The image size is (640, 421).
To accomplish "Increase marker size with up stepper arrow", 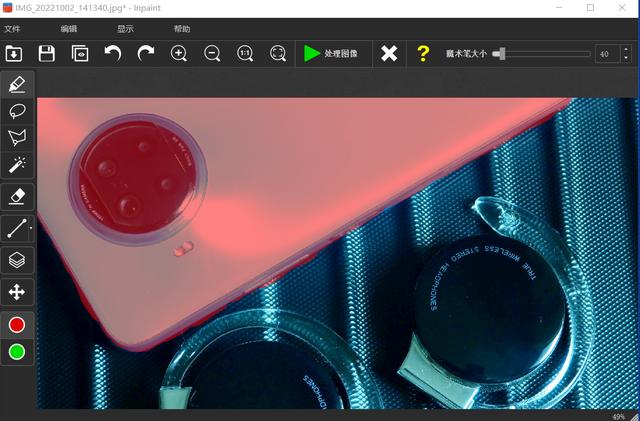I will tap(627, 49).
